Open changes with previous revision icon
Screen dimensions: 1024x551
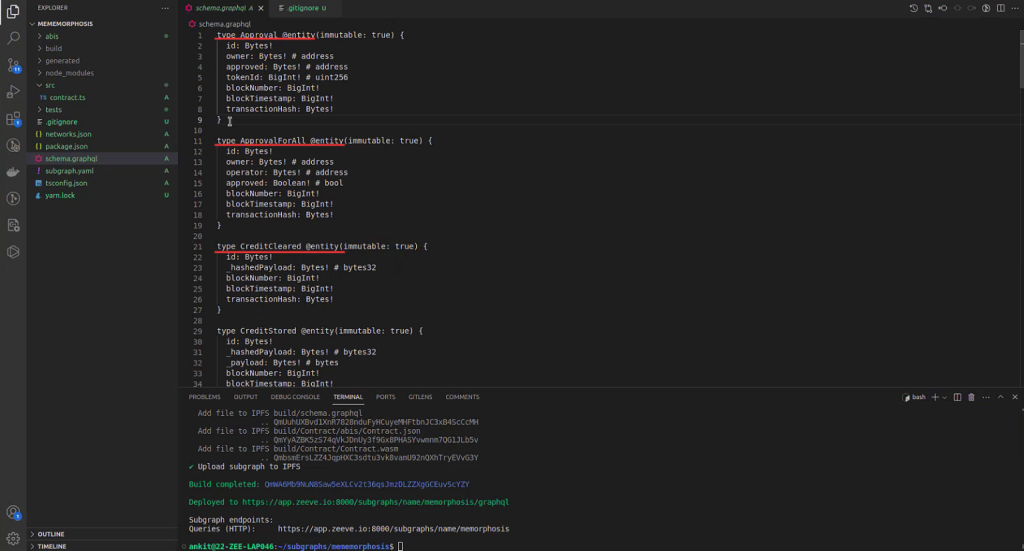click(x=942, y=8)
